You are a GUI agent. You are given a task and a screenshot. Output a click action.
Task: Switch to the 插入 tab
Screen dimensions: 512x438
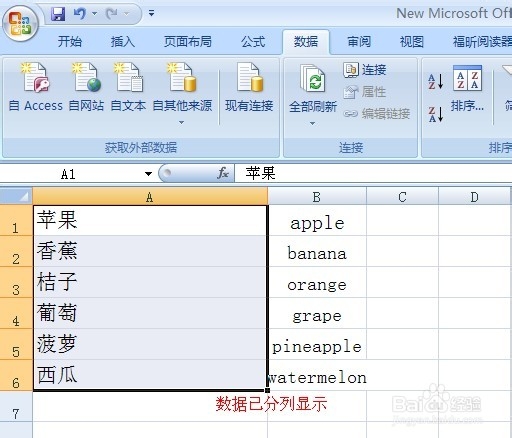point(123,42)
